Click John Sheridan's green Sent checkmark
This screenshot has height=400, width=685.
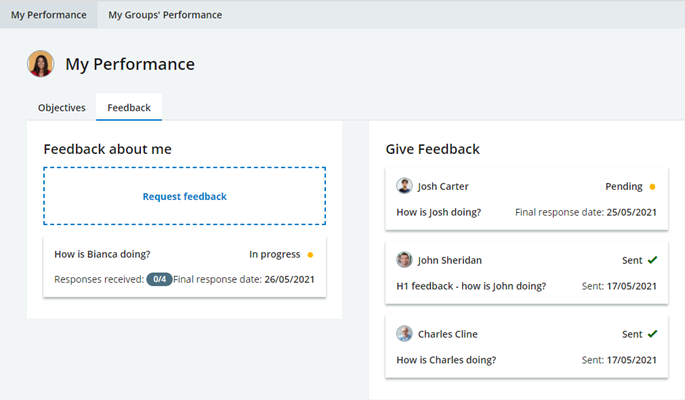652,260
